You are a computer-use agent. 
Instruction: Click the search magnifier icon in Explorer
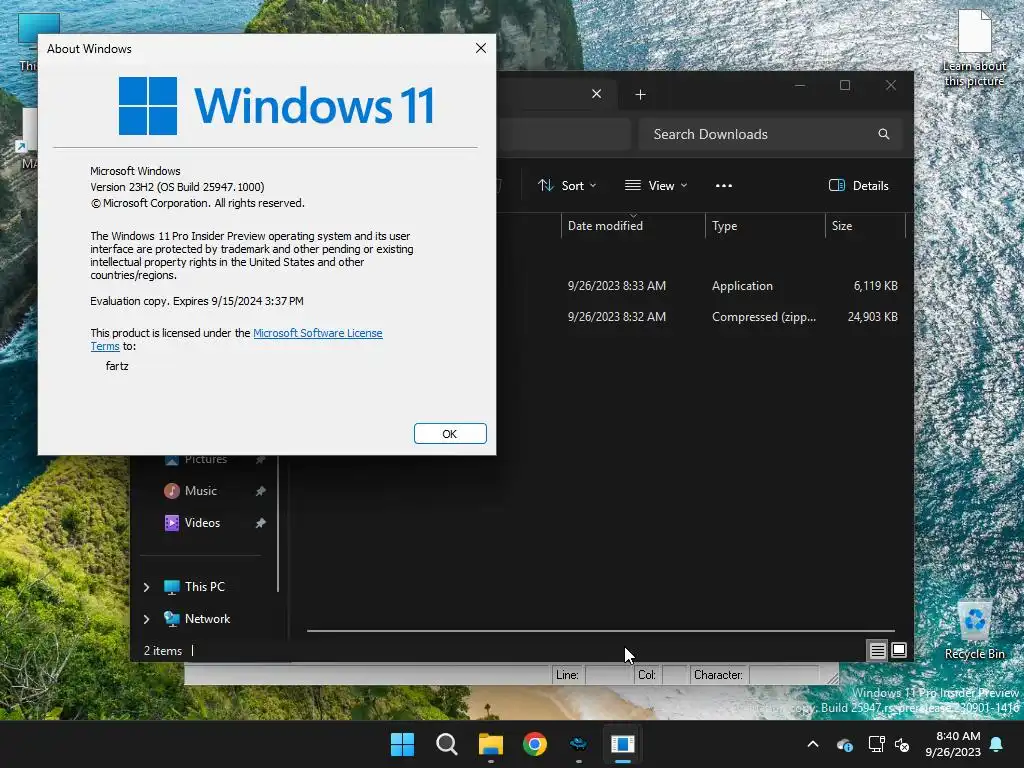point(884,134)
